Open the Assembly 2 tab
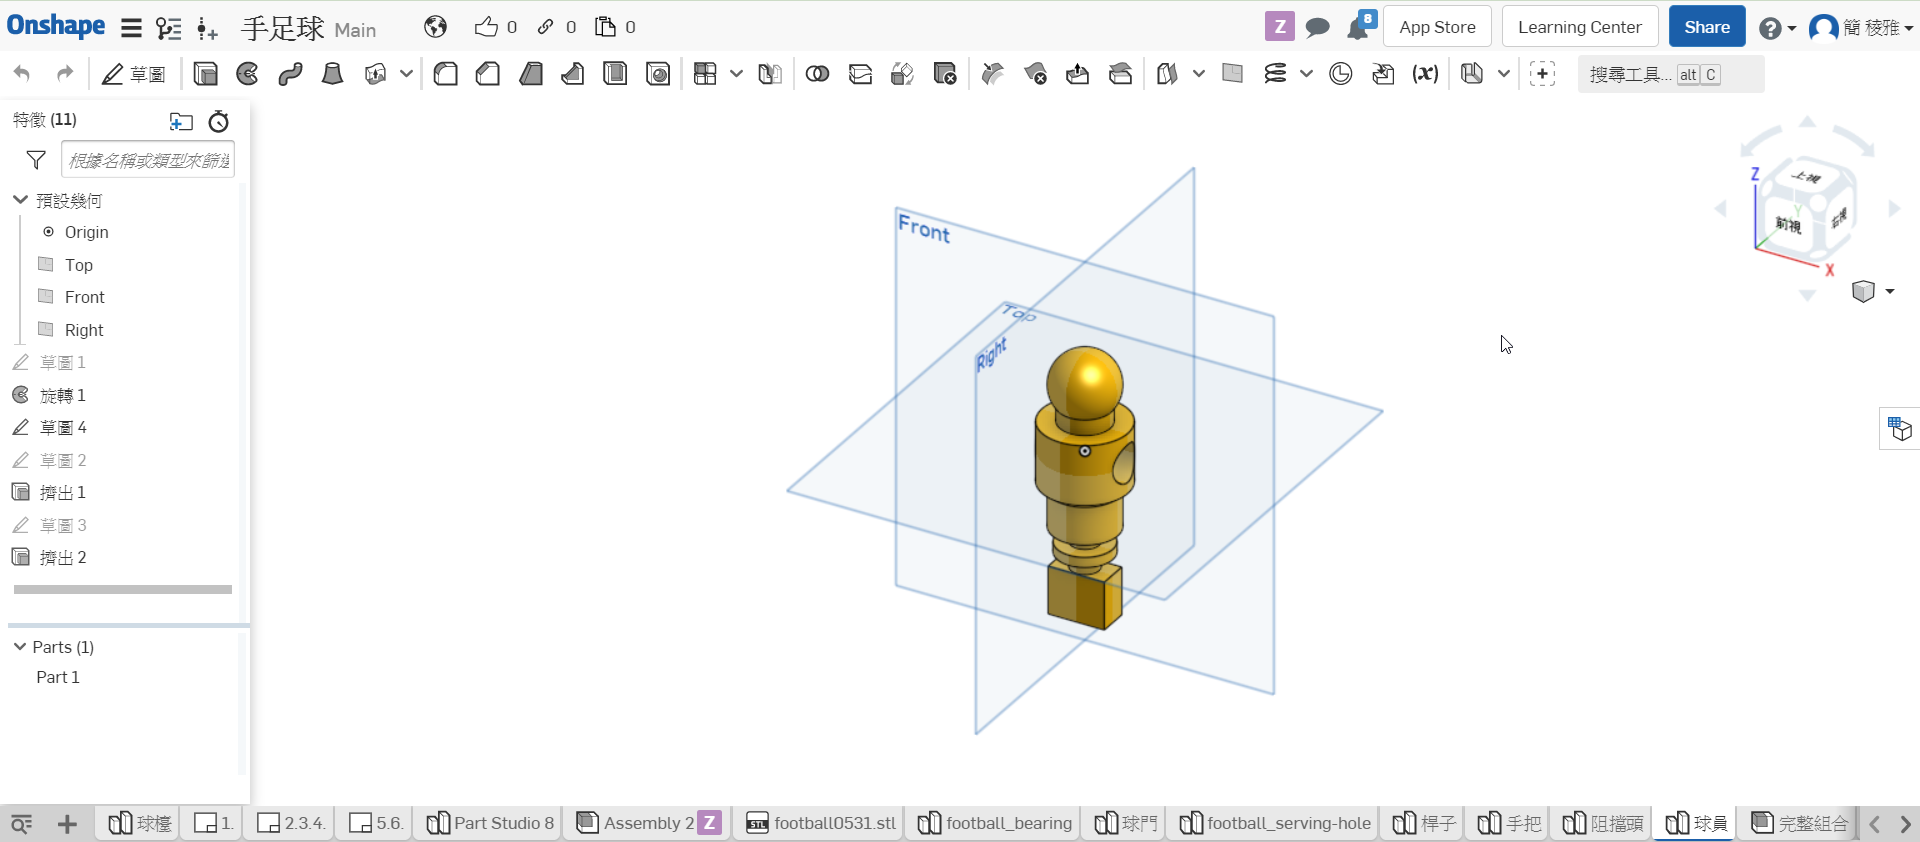 pos(649,823)
